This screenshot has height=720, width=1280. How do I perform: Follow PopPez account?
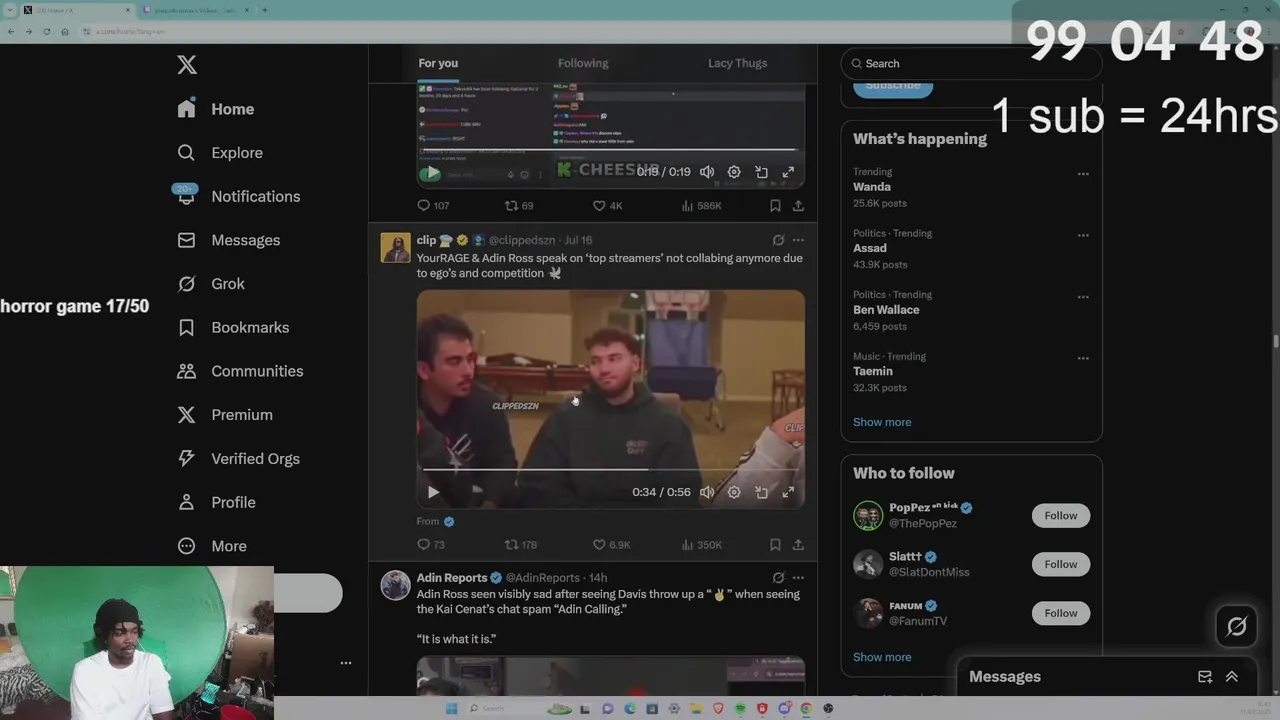pos(1061,516)
